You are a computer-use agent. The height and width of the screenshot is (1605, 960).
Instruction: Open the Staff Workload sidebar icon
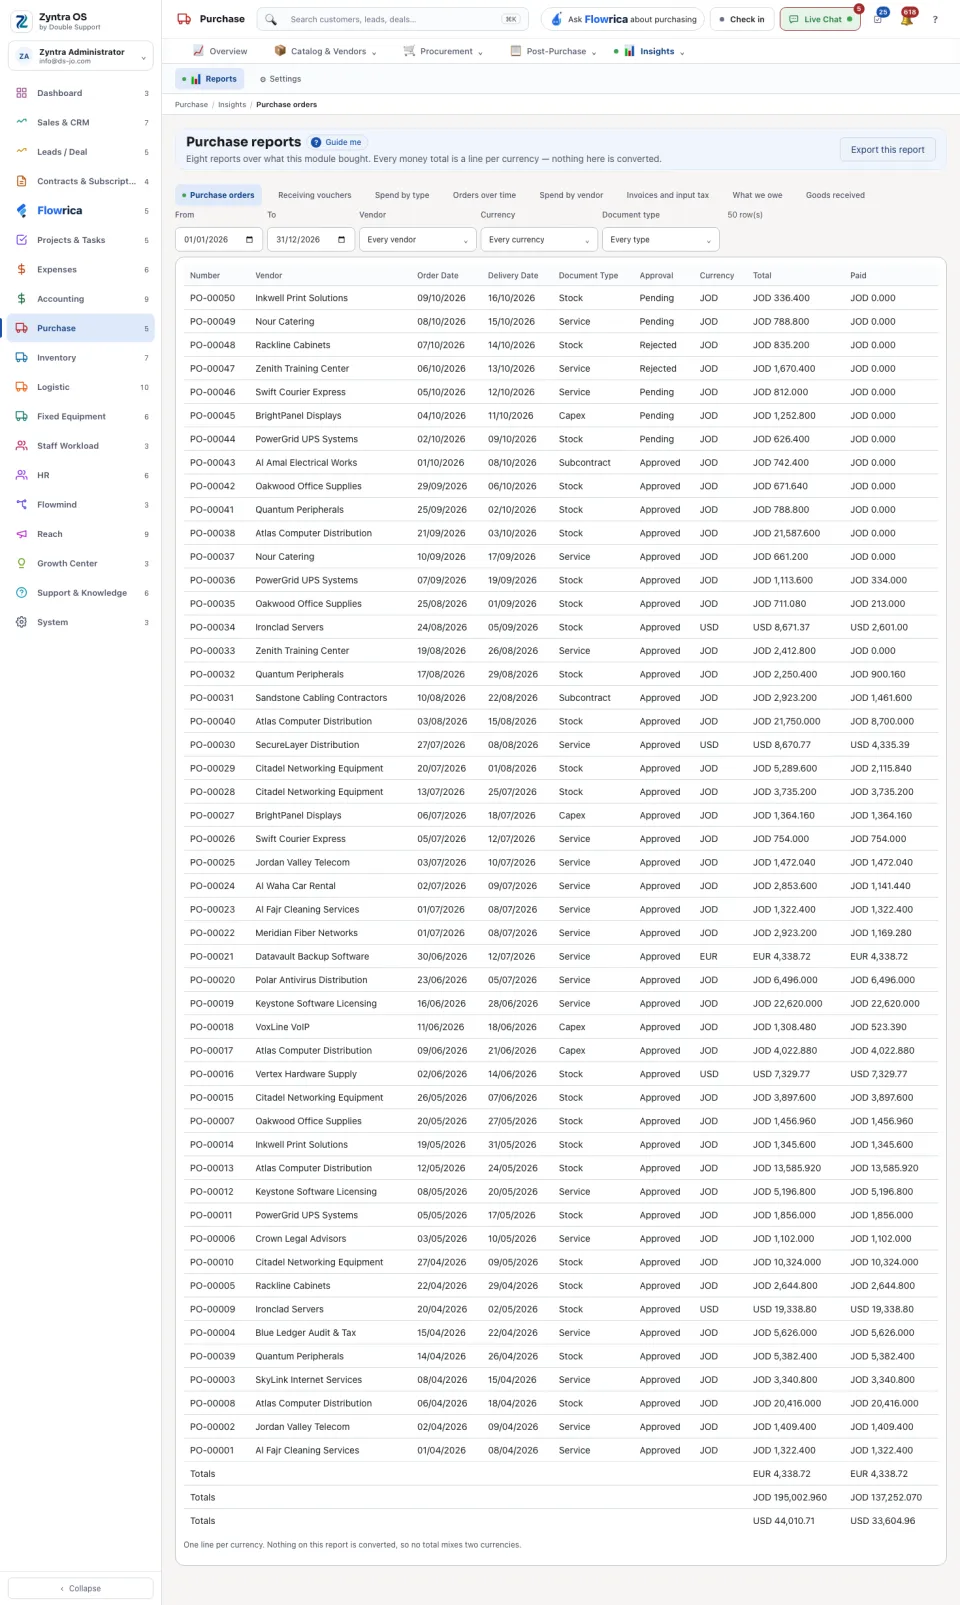tap(22, 446)
